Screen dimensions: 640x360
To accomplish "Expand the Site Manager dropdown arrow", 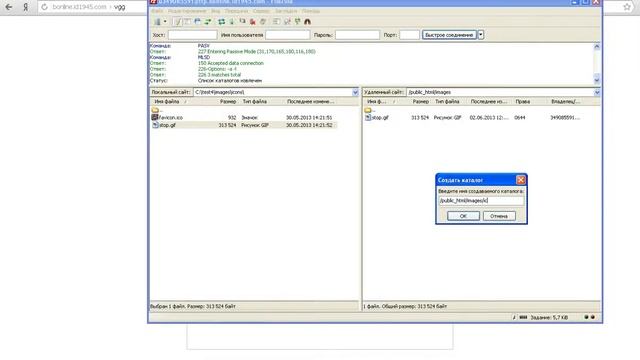I will coord(165,22).
